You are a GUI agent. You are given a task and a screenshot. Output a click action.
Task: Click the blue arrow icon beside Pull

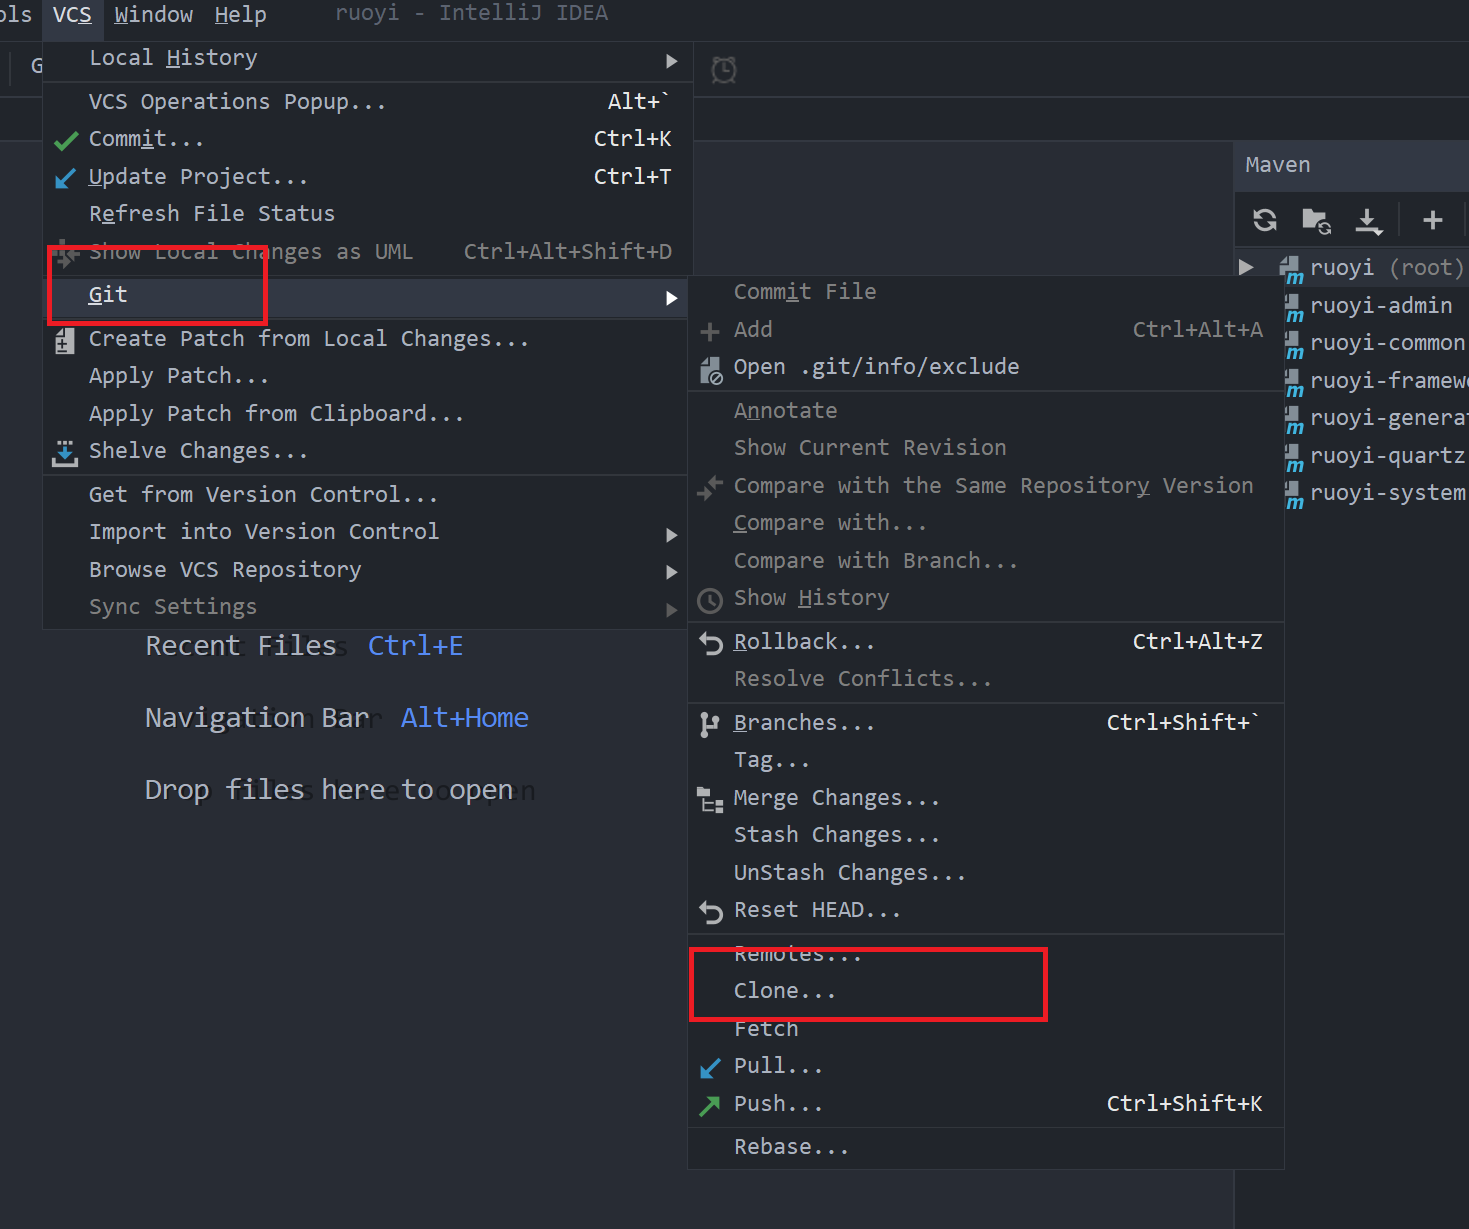click(710, 1068)
